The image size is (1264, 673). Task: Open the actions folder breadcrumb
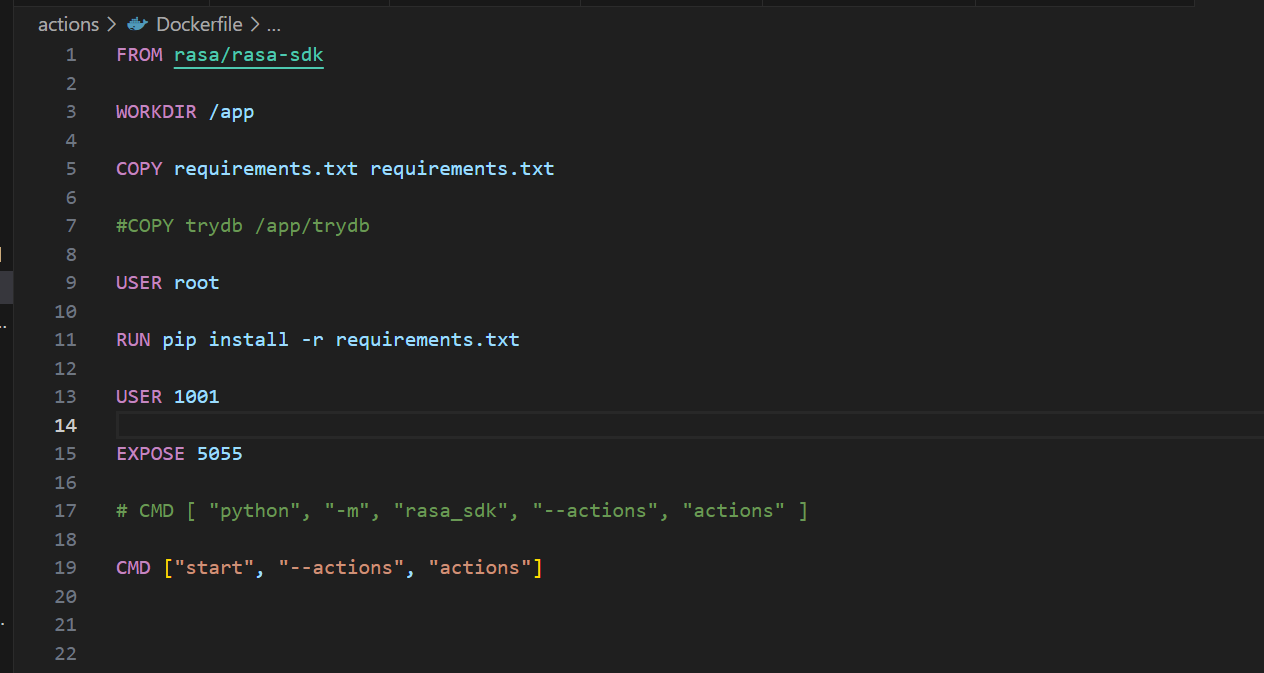[x=68, y=24]
